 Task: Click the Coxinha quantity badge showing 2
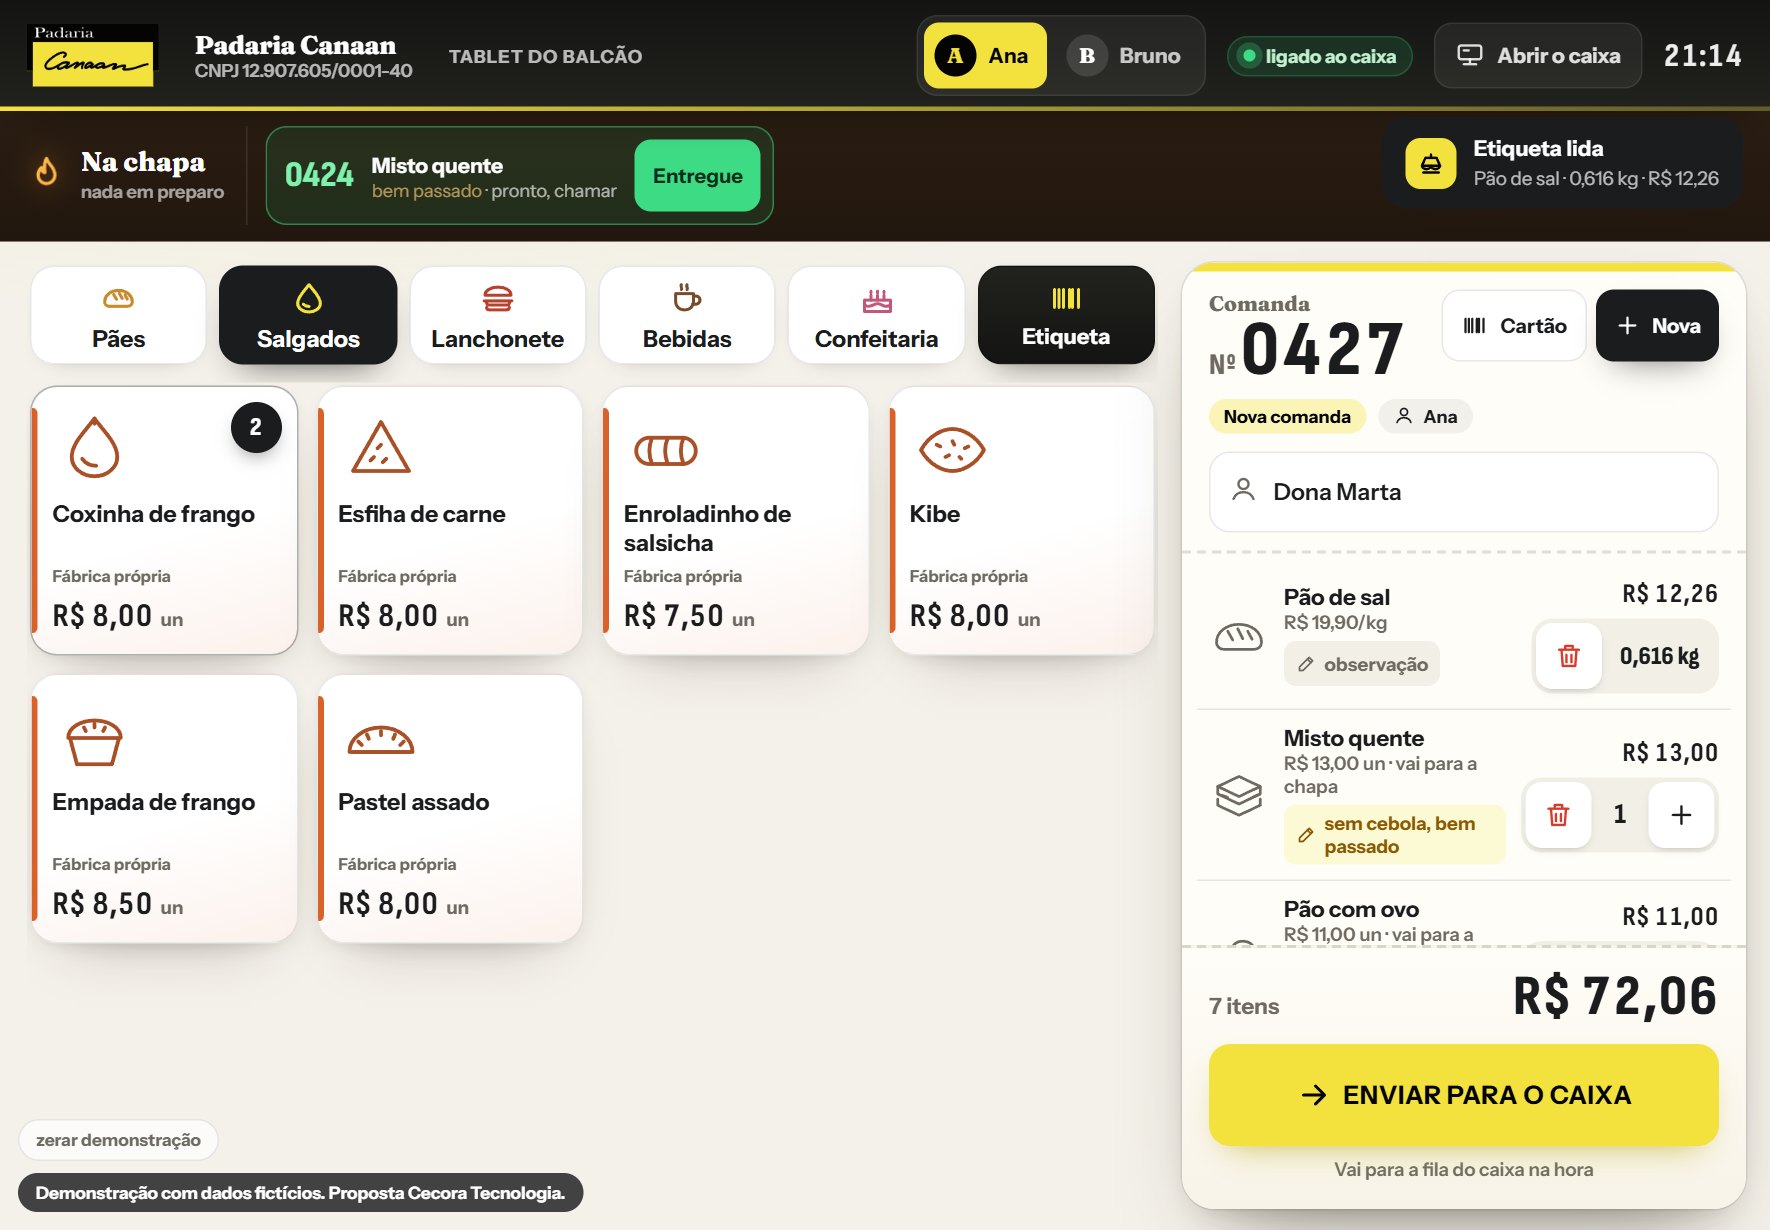pos(256,428)
